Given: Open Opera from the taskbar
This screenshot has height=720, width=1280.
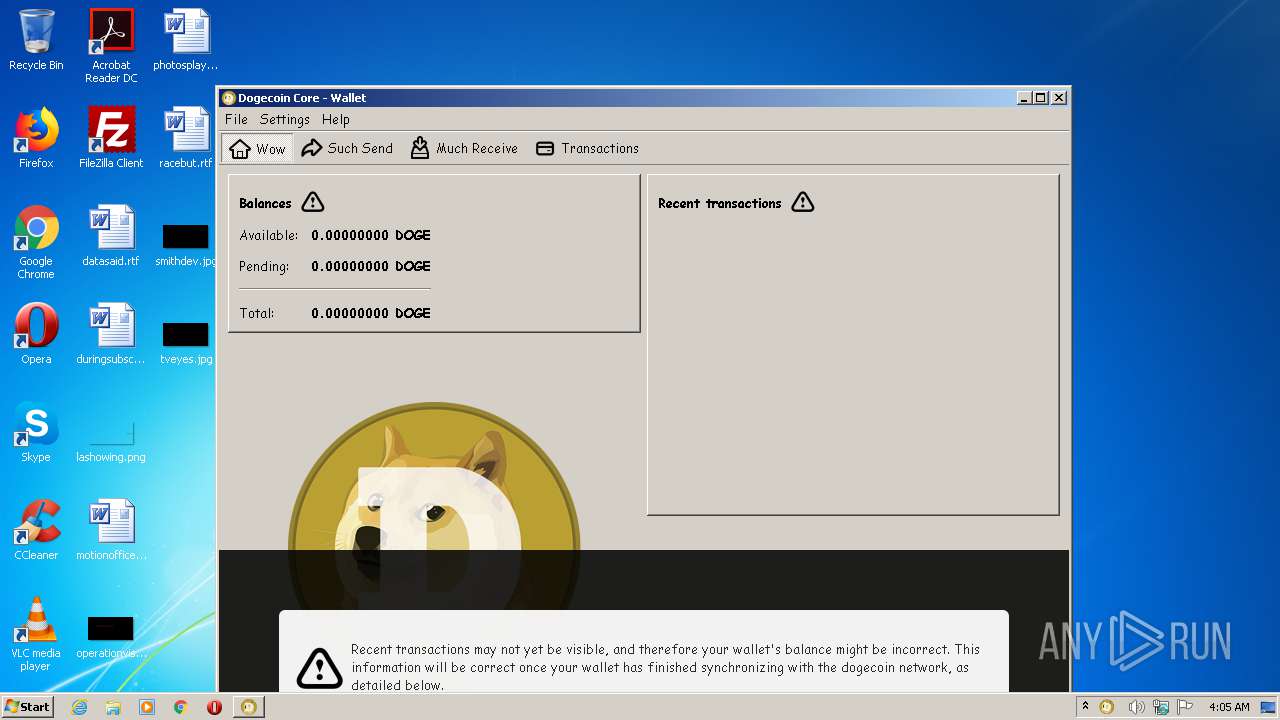Looking at the screenshot, I should [x=214, y=707].
